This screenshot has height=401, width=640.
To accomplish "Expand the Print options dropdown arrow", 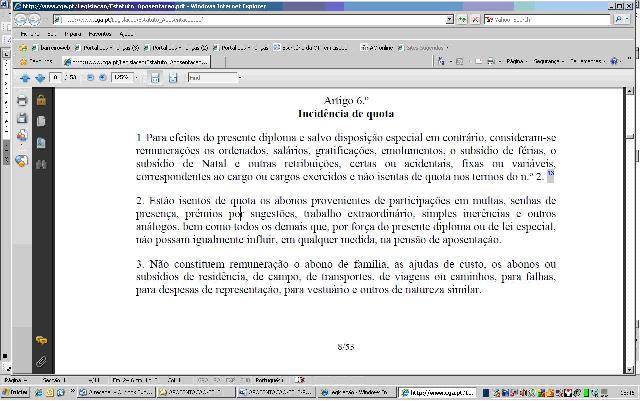I will 499,61.
